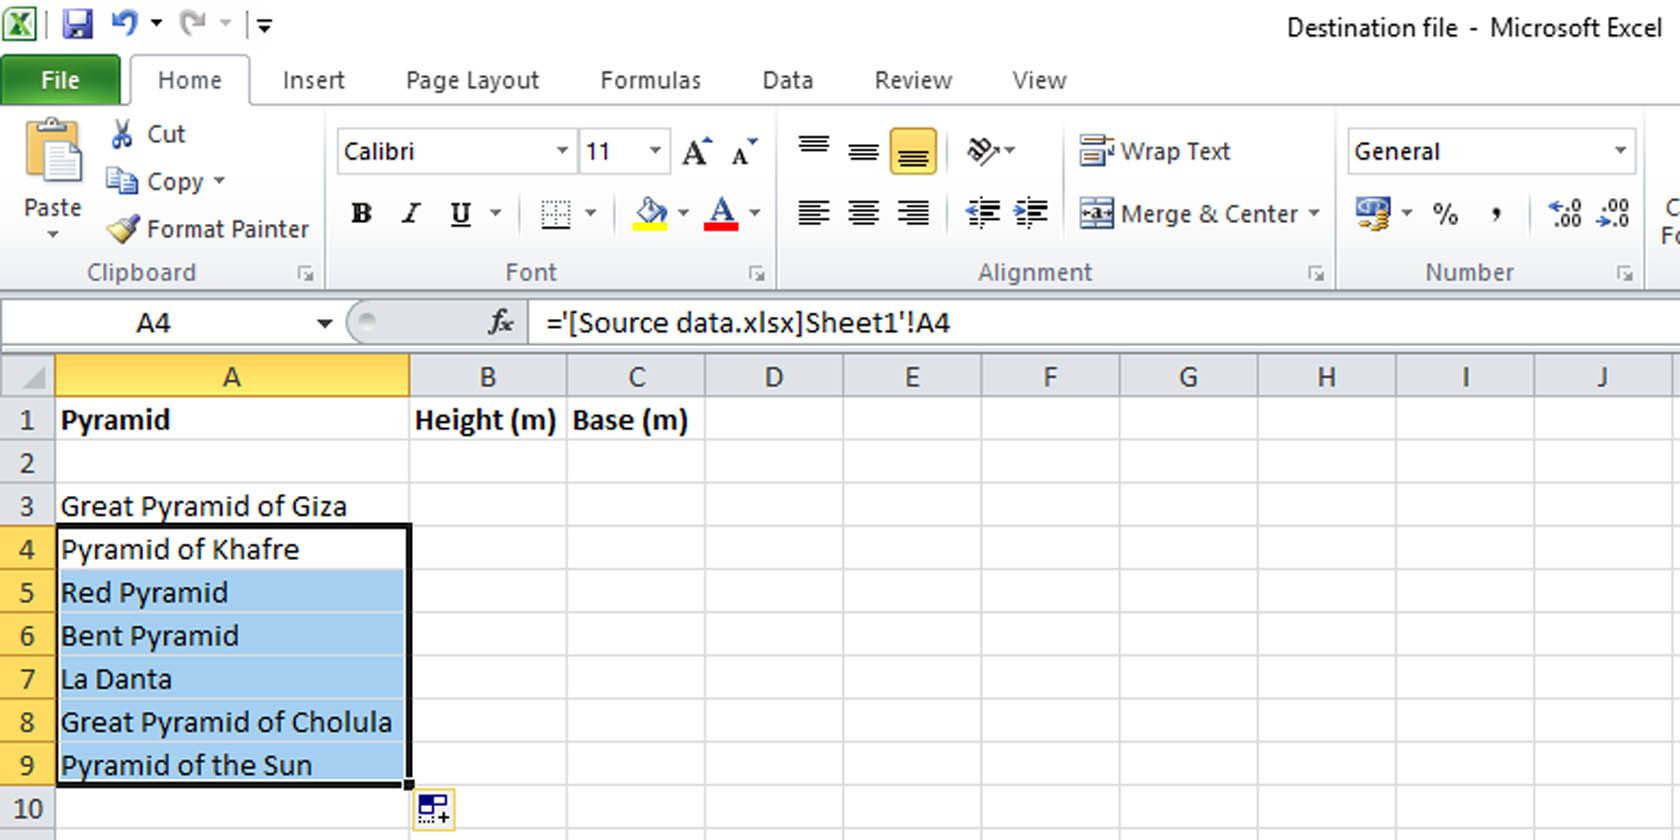Open text Orientation options
1680x840 pixels.
991,151
